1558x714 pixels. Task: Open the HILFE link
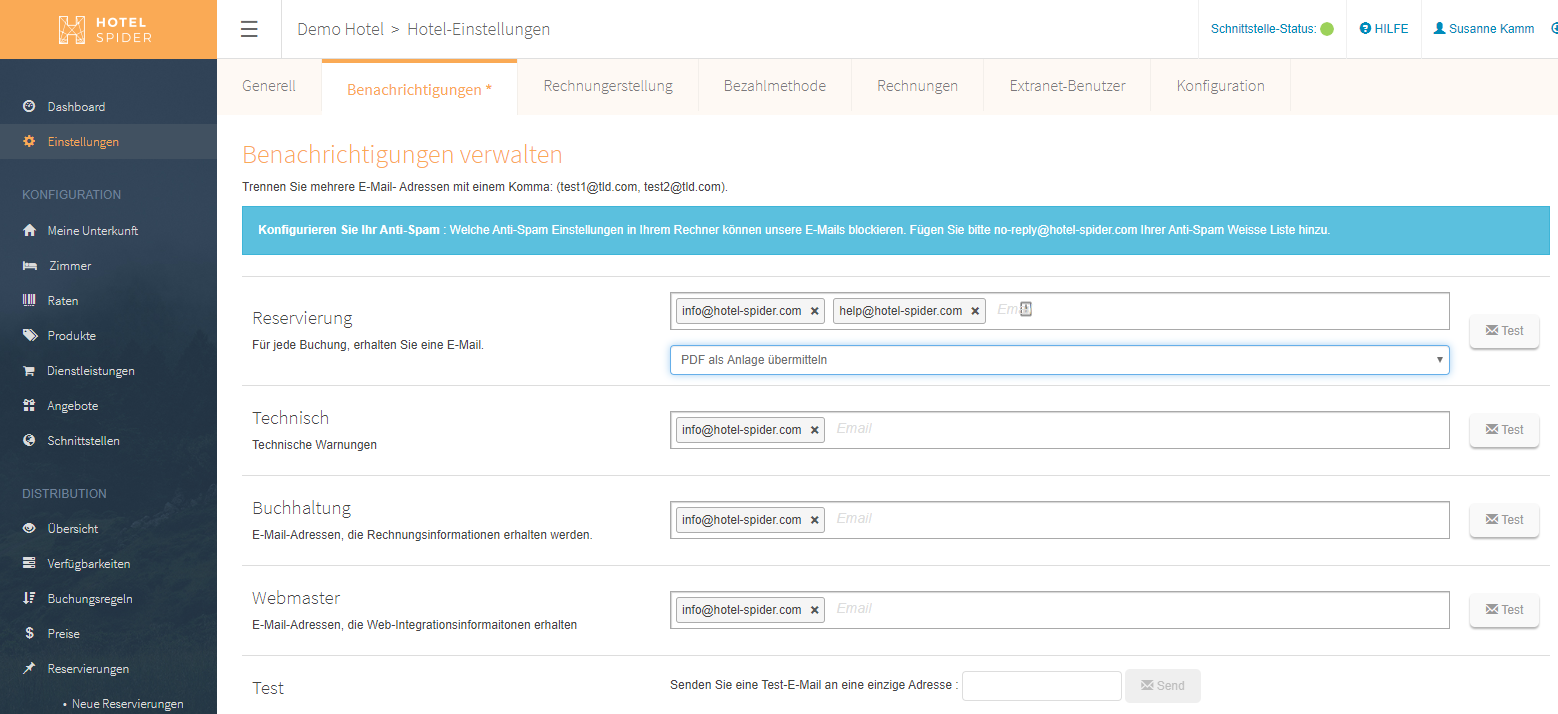[1384, 29]
